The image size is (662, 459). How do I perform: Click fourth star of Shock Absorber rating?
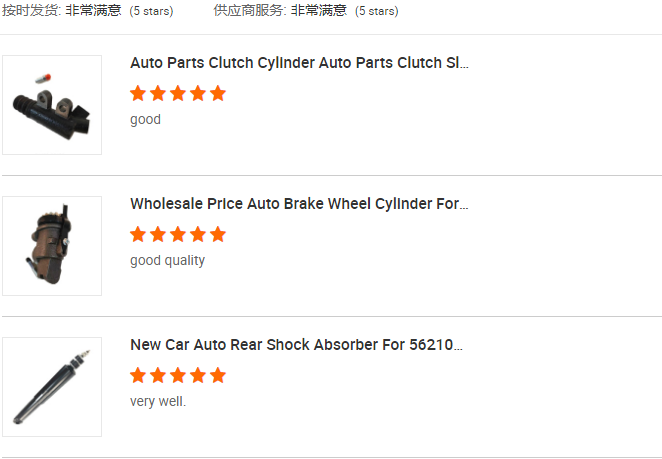coord(198,376)
